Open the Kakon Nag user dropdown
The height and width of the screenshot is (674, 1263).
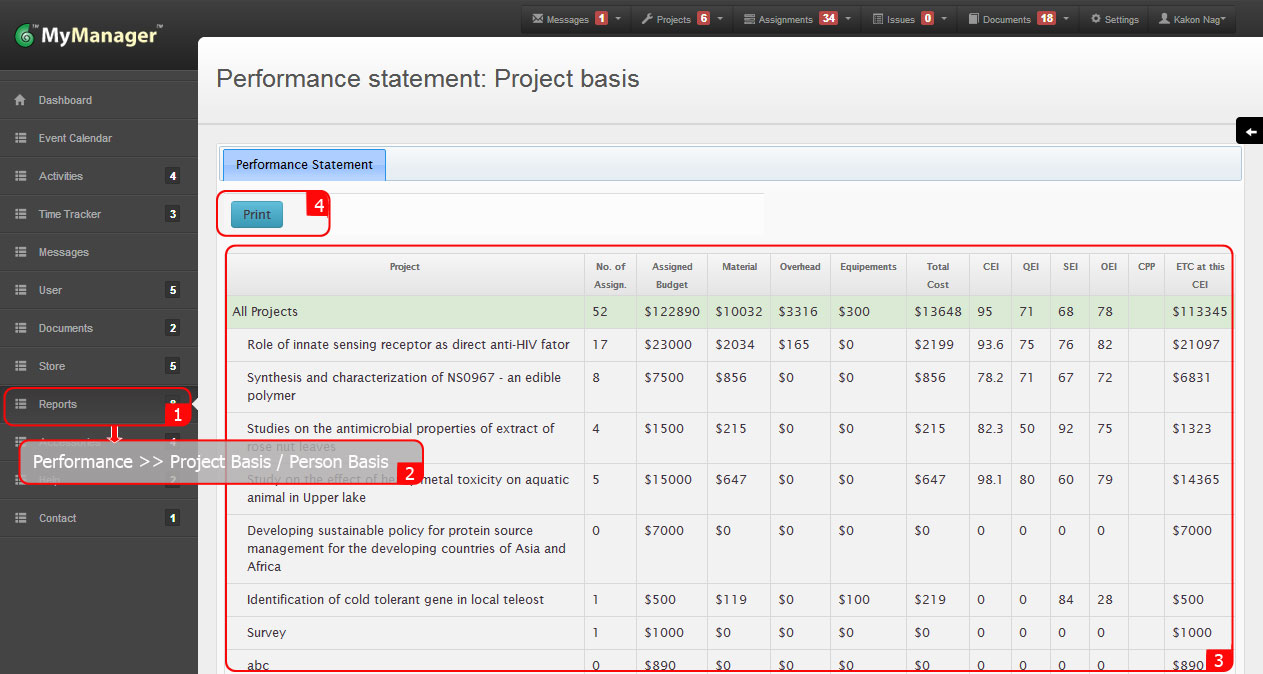pyautogui.click(x=1195, y=19)
